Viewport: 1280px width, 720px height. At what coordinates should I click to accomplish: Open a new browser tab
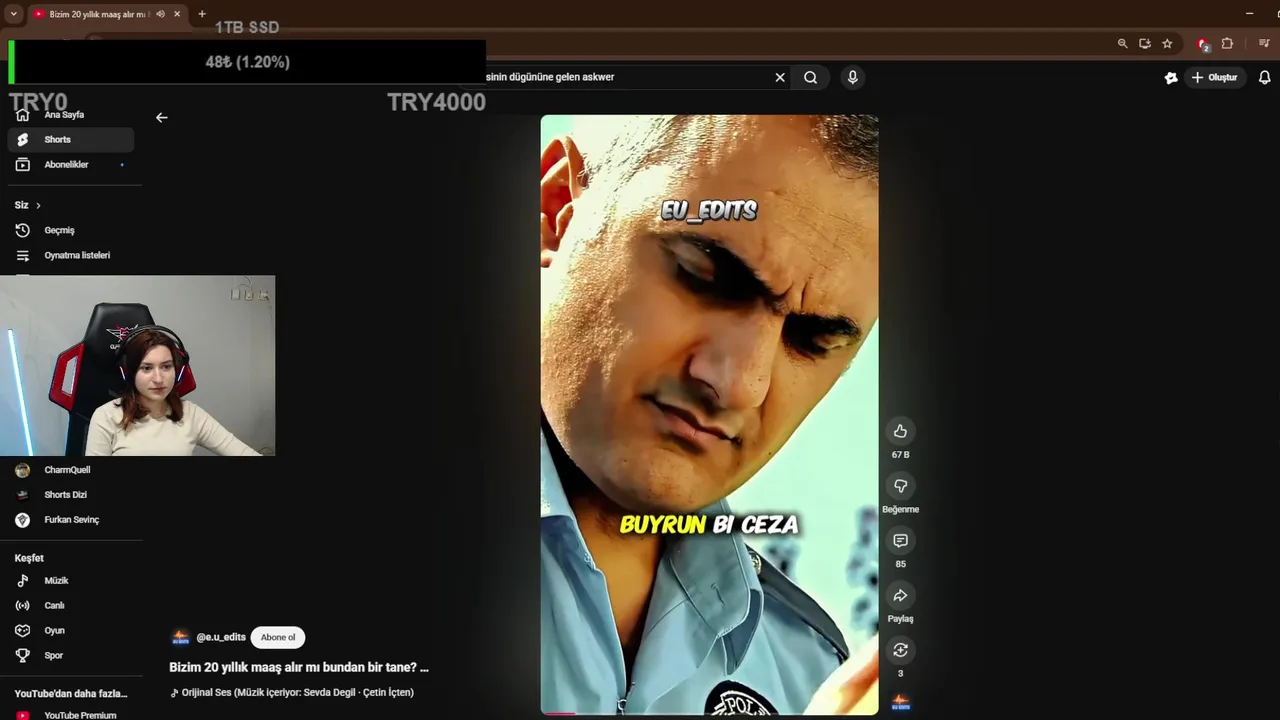point(202,14)
